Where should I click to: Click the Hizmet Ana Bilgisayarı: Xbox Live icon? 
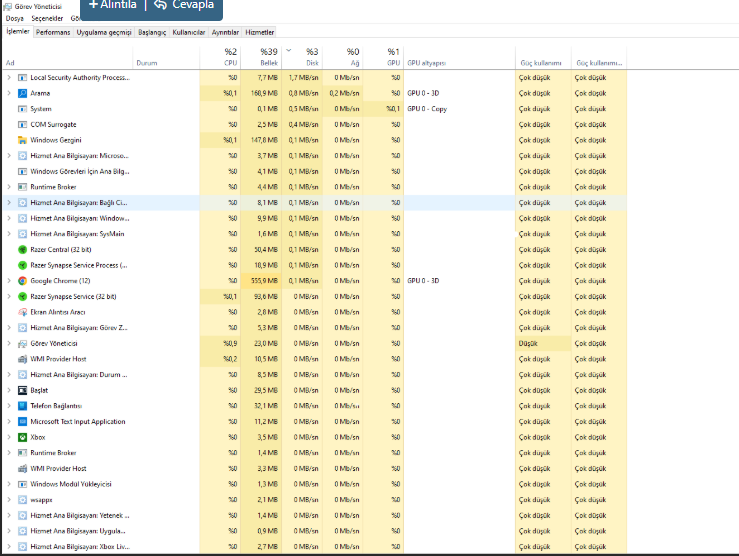tap(22, 547)
